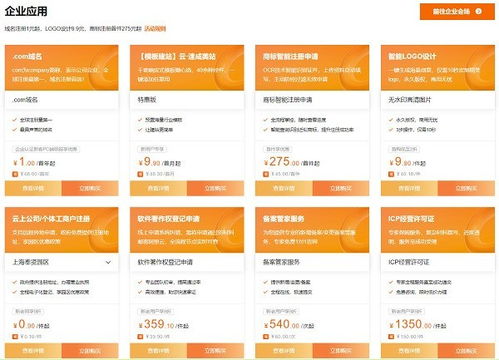This screenshot has width=499, height=360.
Task: Buy now in 云上公司 registration card
Action: [x=90, y=351]
